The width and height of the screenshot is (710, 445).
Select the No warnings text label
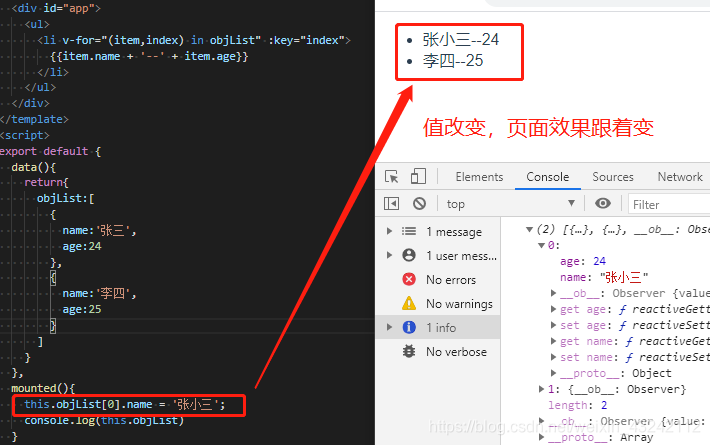coord(459,304)
